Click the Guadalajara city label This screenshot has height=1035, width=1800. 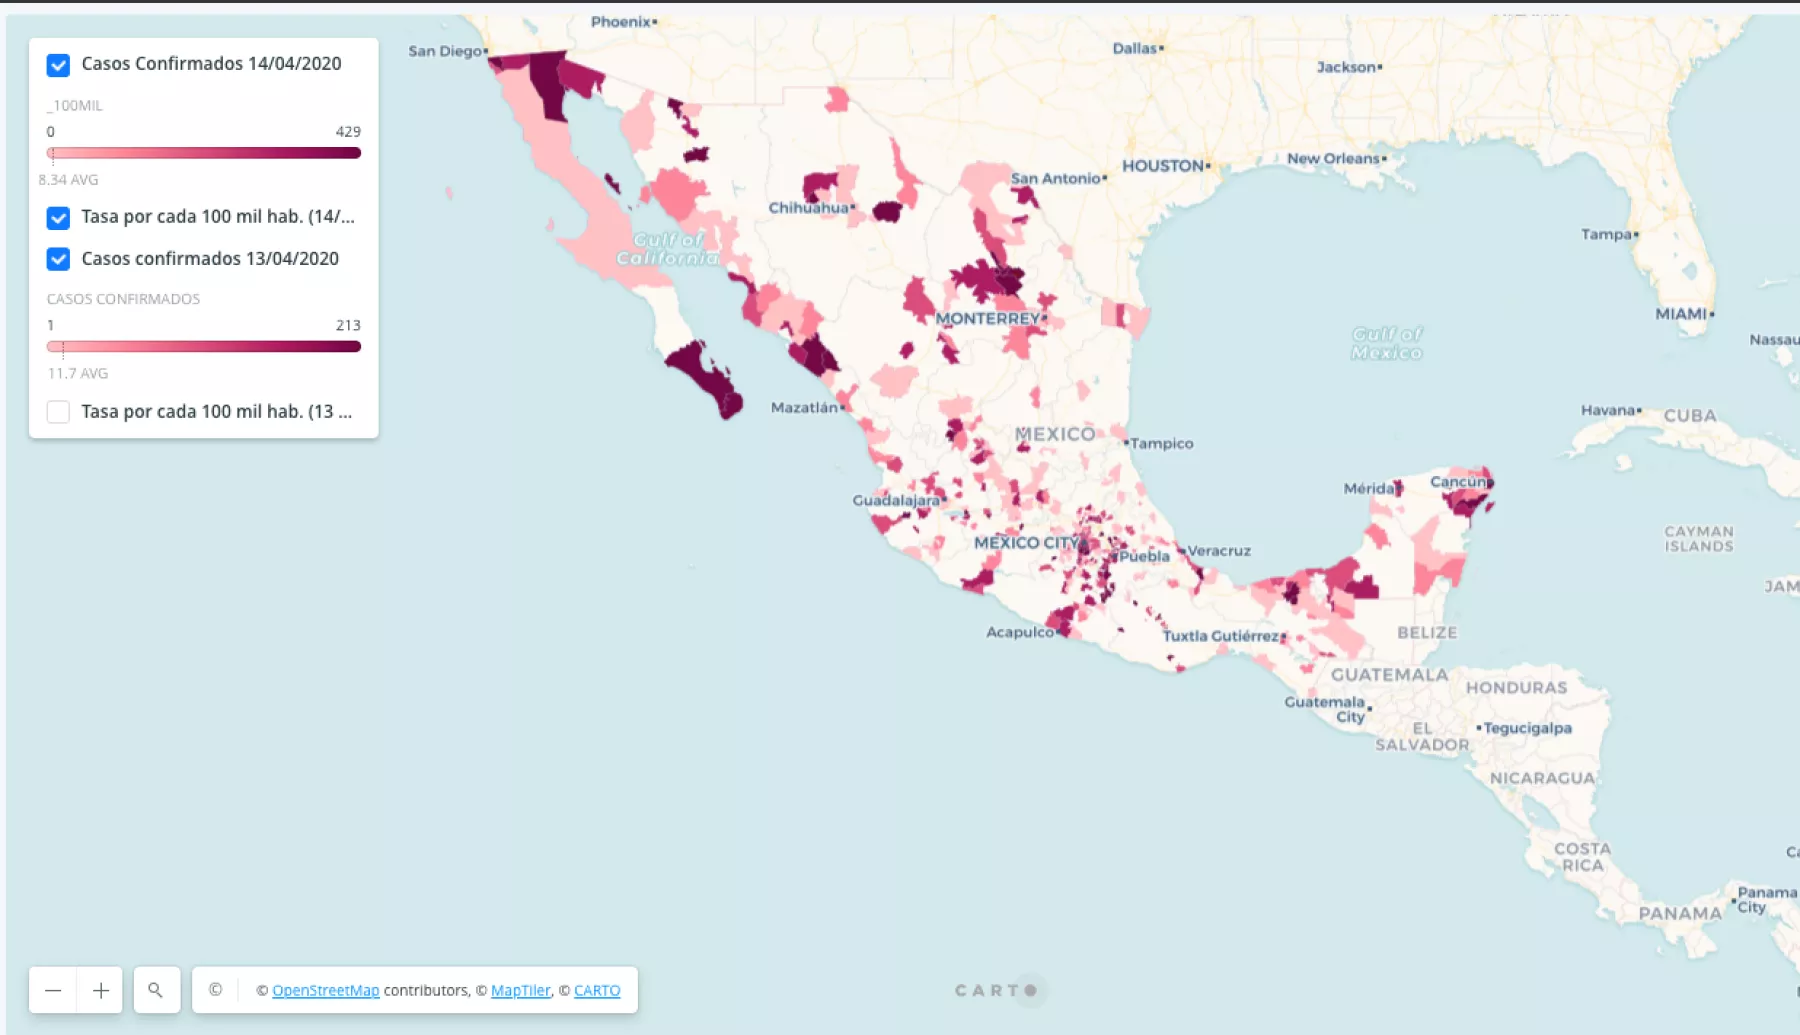(x=895, y=500)
